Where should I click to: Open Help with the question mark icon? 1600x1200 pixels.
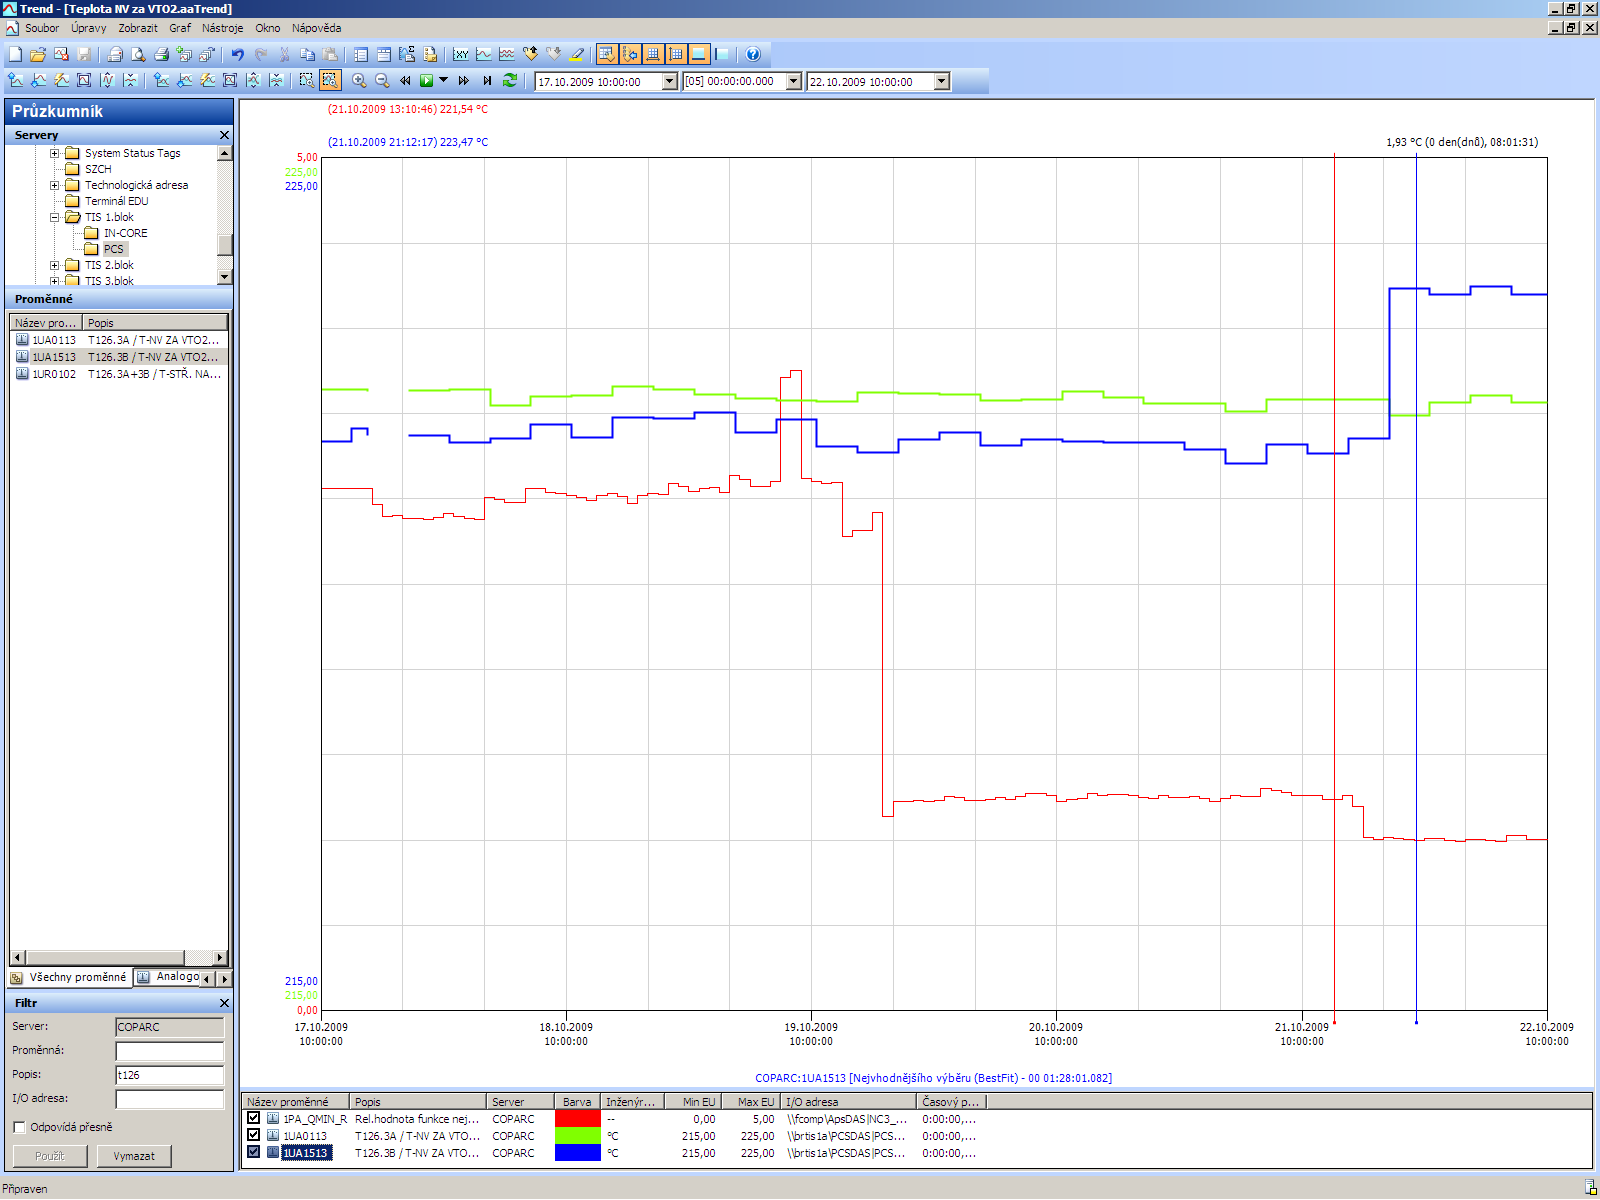tap(753, 54)
